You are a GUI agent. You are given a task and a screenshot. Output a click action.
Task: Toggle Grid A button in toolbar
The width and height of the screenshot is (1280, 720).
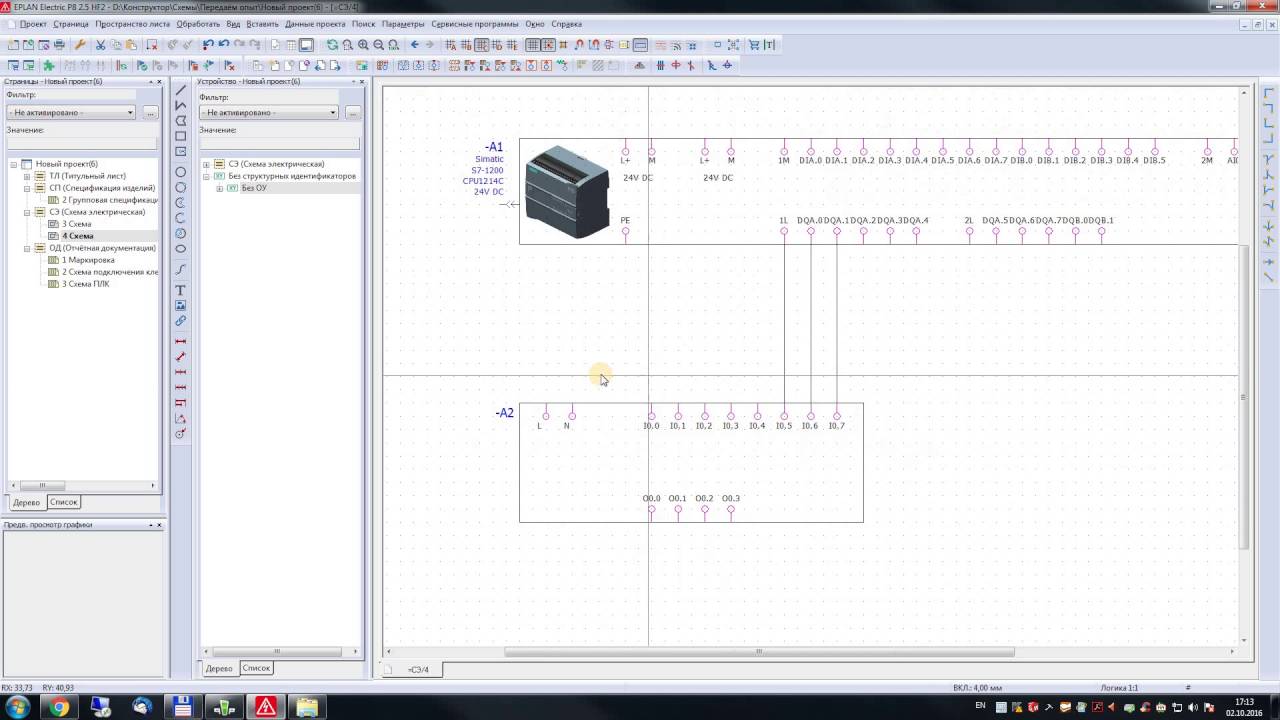click(x=451, y=45)
